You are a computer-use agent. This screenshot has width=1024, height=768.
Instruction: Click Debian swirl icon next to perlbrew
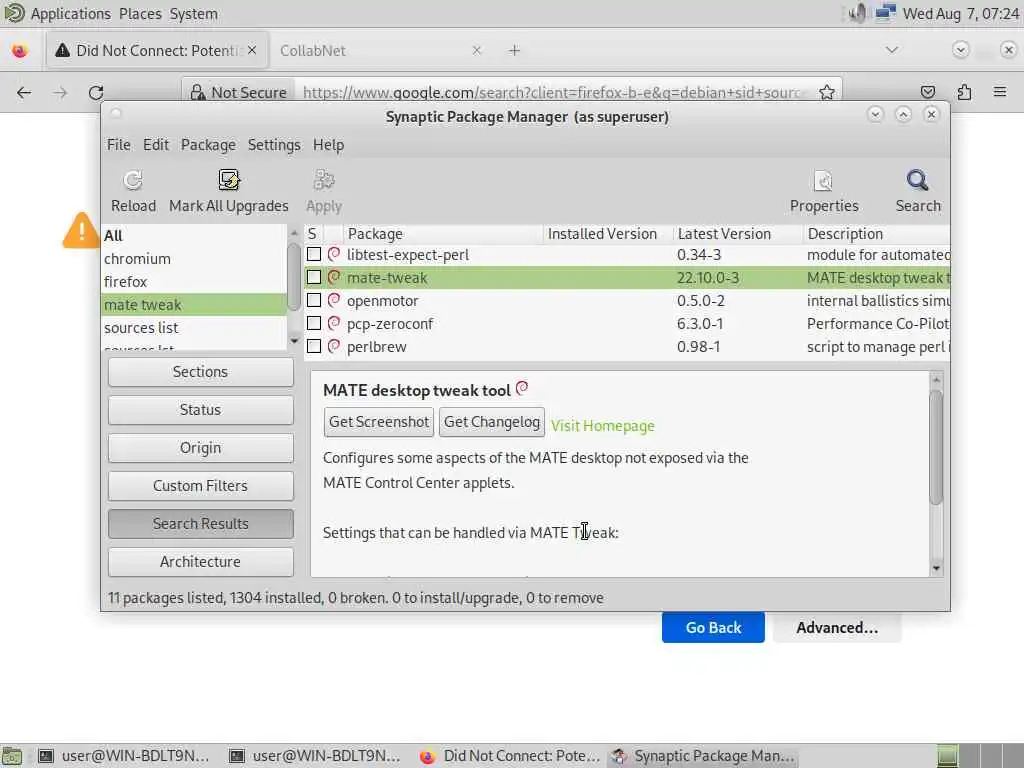334,345
